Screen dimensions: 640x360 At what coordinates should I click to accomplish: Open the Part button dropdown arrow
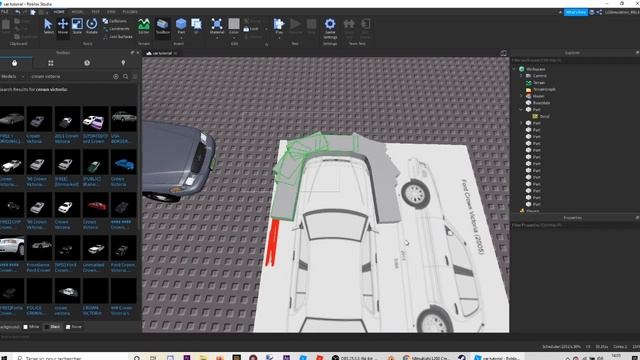click(x=181, y=38)
